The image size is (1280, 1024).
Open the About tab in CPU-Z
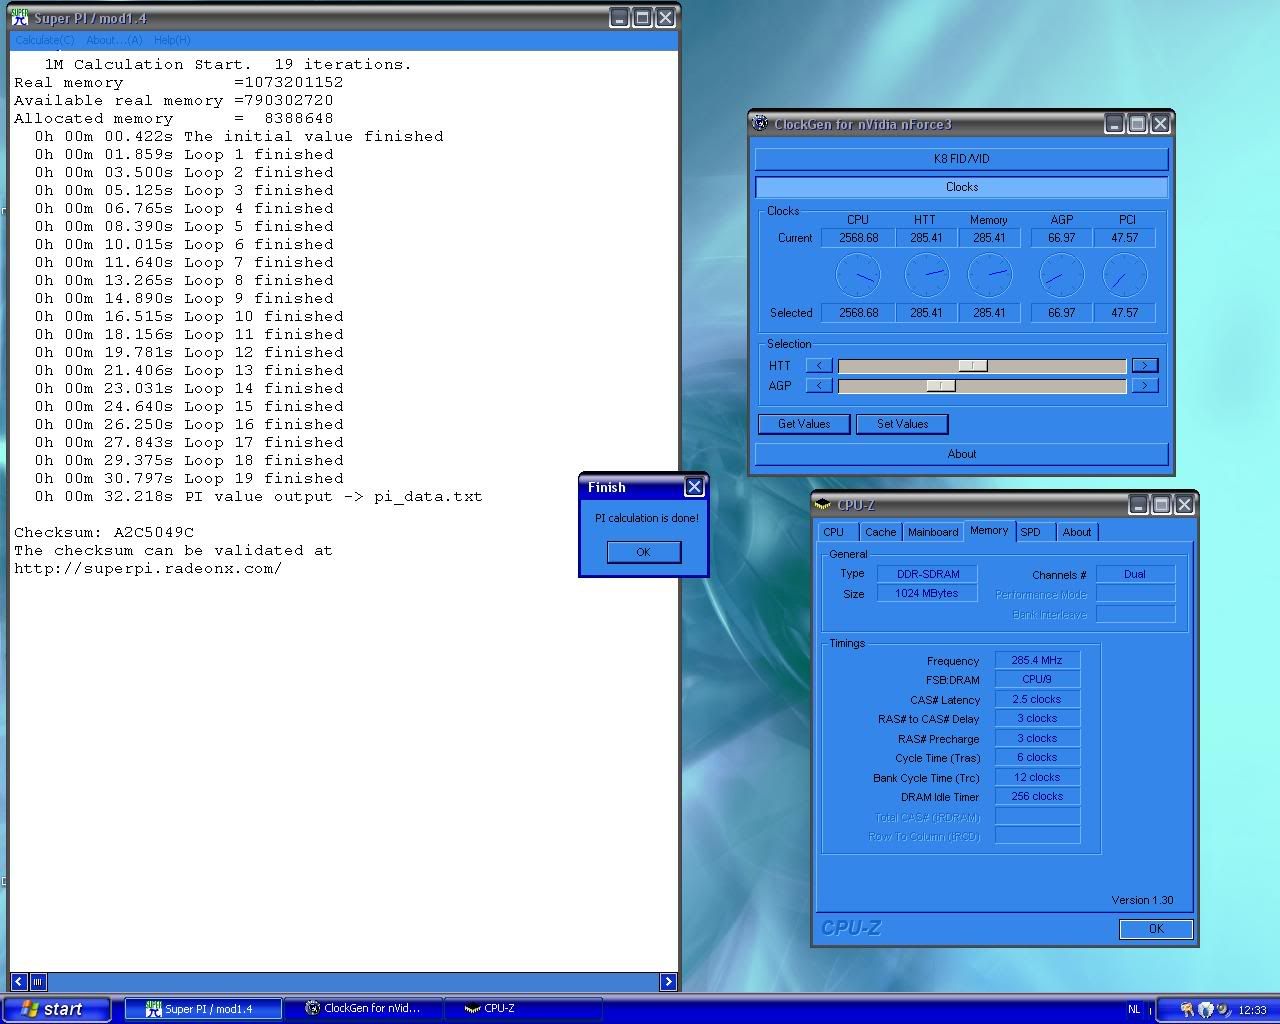(1077, 532)
